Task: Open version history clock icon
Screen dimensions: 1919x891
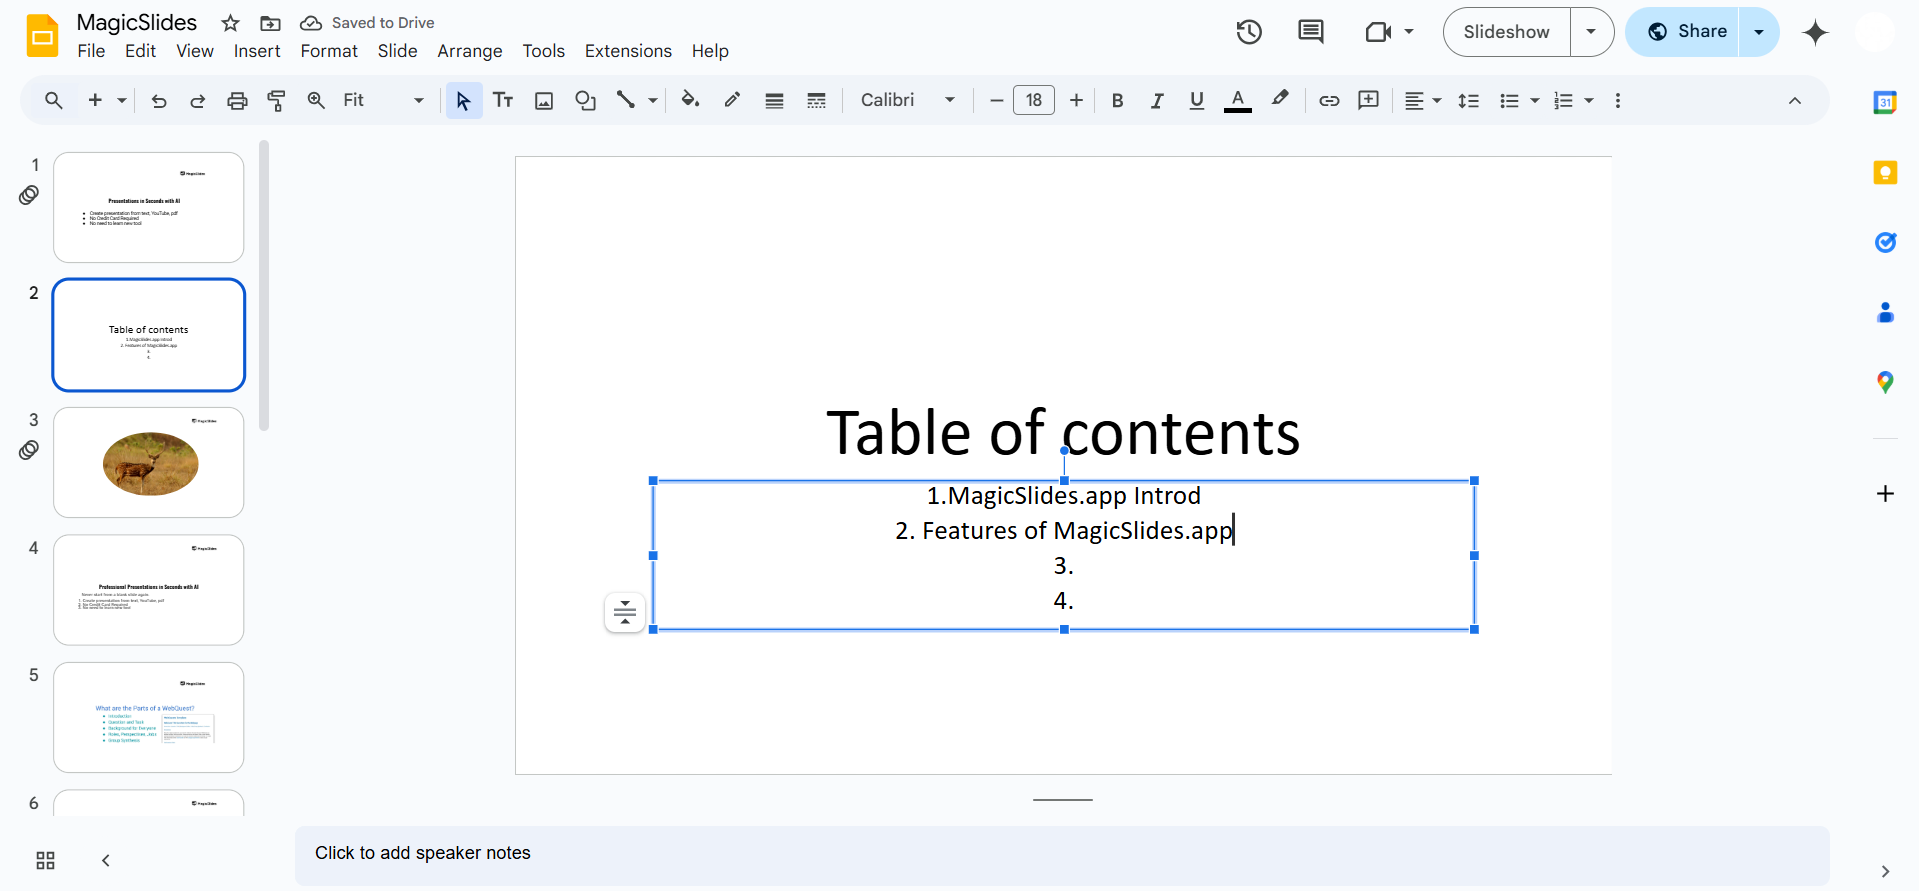Action: tap(1248, 32)
